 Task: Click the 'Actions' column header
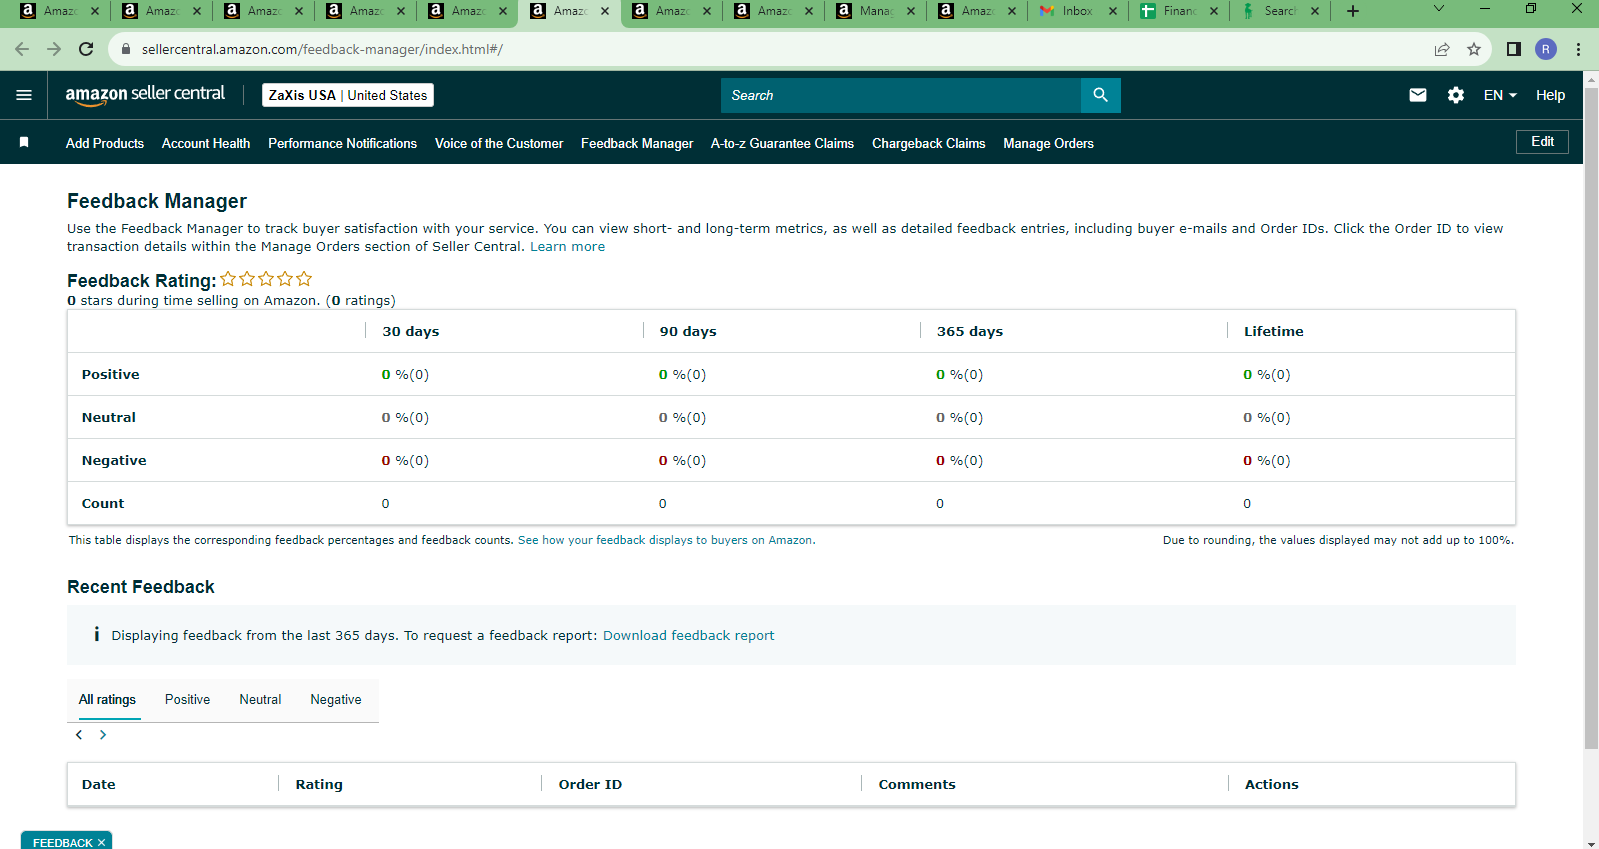point(1271,784)
